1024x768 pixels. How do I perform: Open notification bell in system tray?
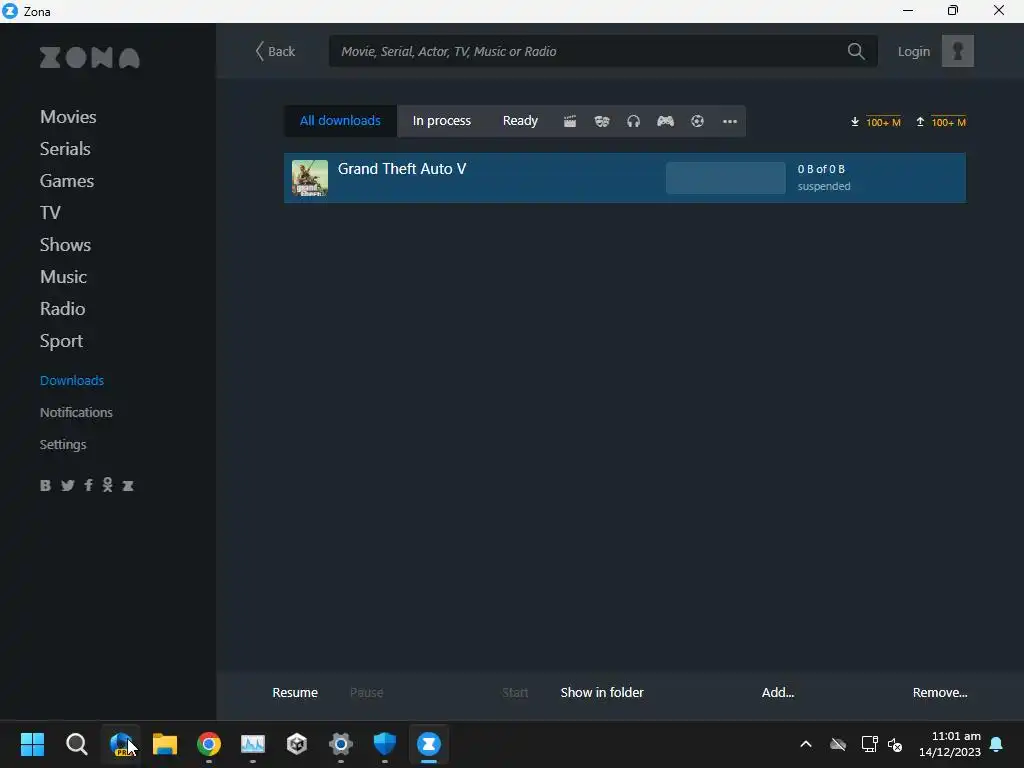[x=996, y=744]
